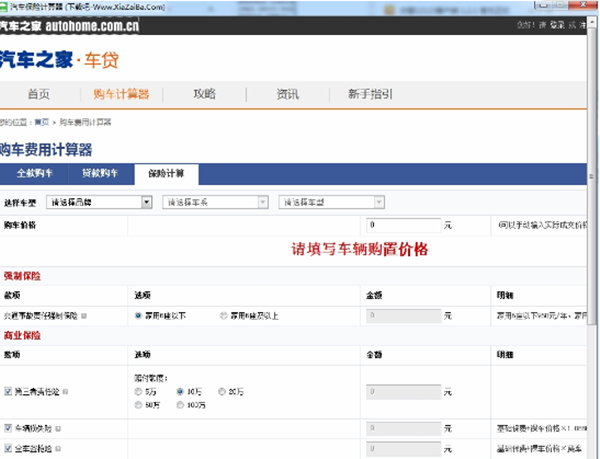Image resolution: width=600 pixels, height=459 pixels.
Task: Click the 购车价格 price input field
Action: (404, 225)
